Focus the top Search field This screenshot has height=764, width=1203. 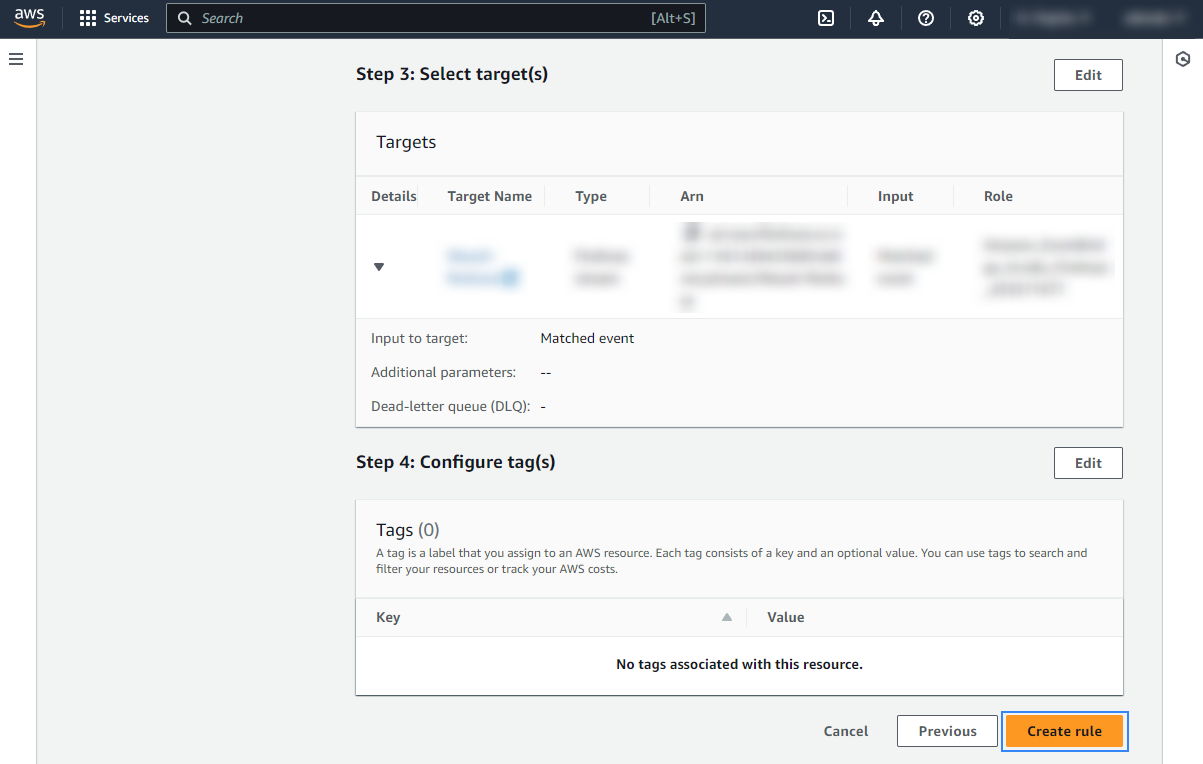point(420,18)
